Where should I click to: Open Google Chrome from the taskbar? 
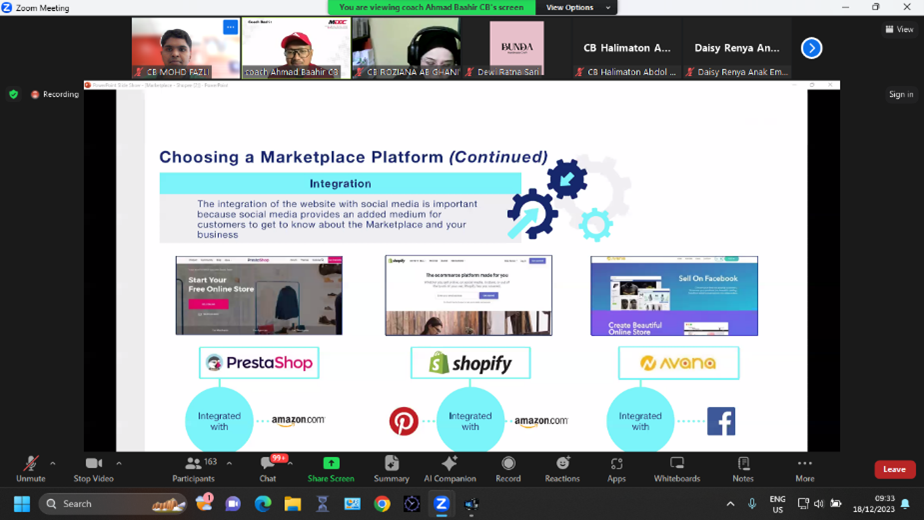pos(382,504)
